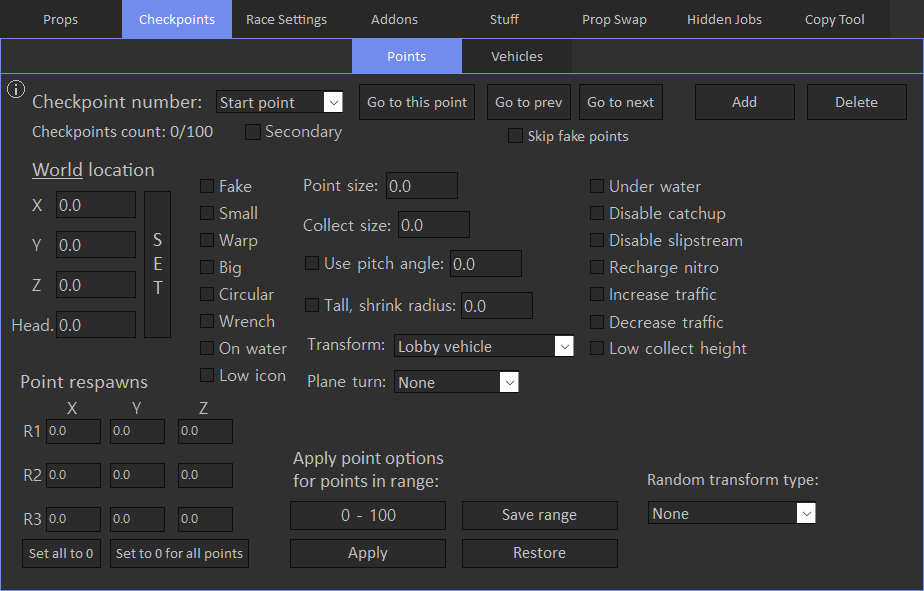The width and height of the screenshot is (924, 591).
Task: Enable the Wrench checkbox
Action: click(x=207, y=321)
